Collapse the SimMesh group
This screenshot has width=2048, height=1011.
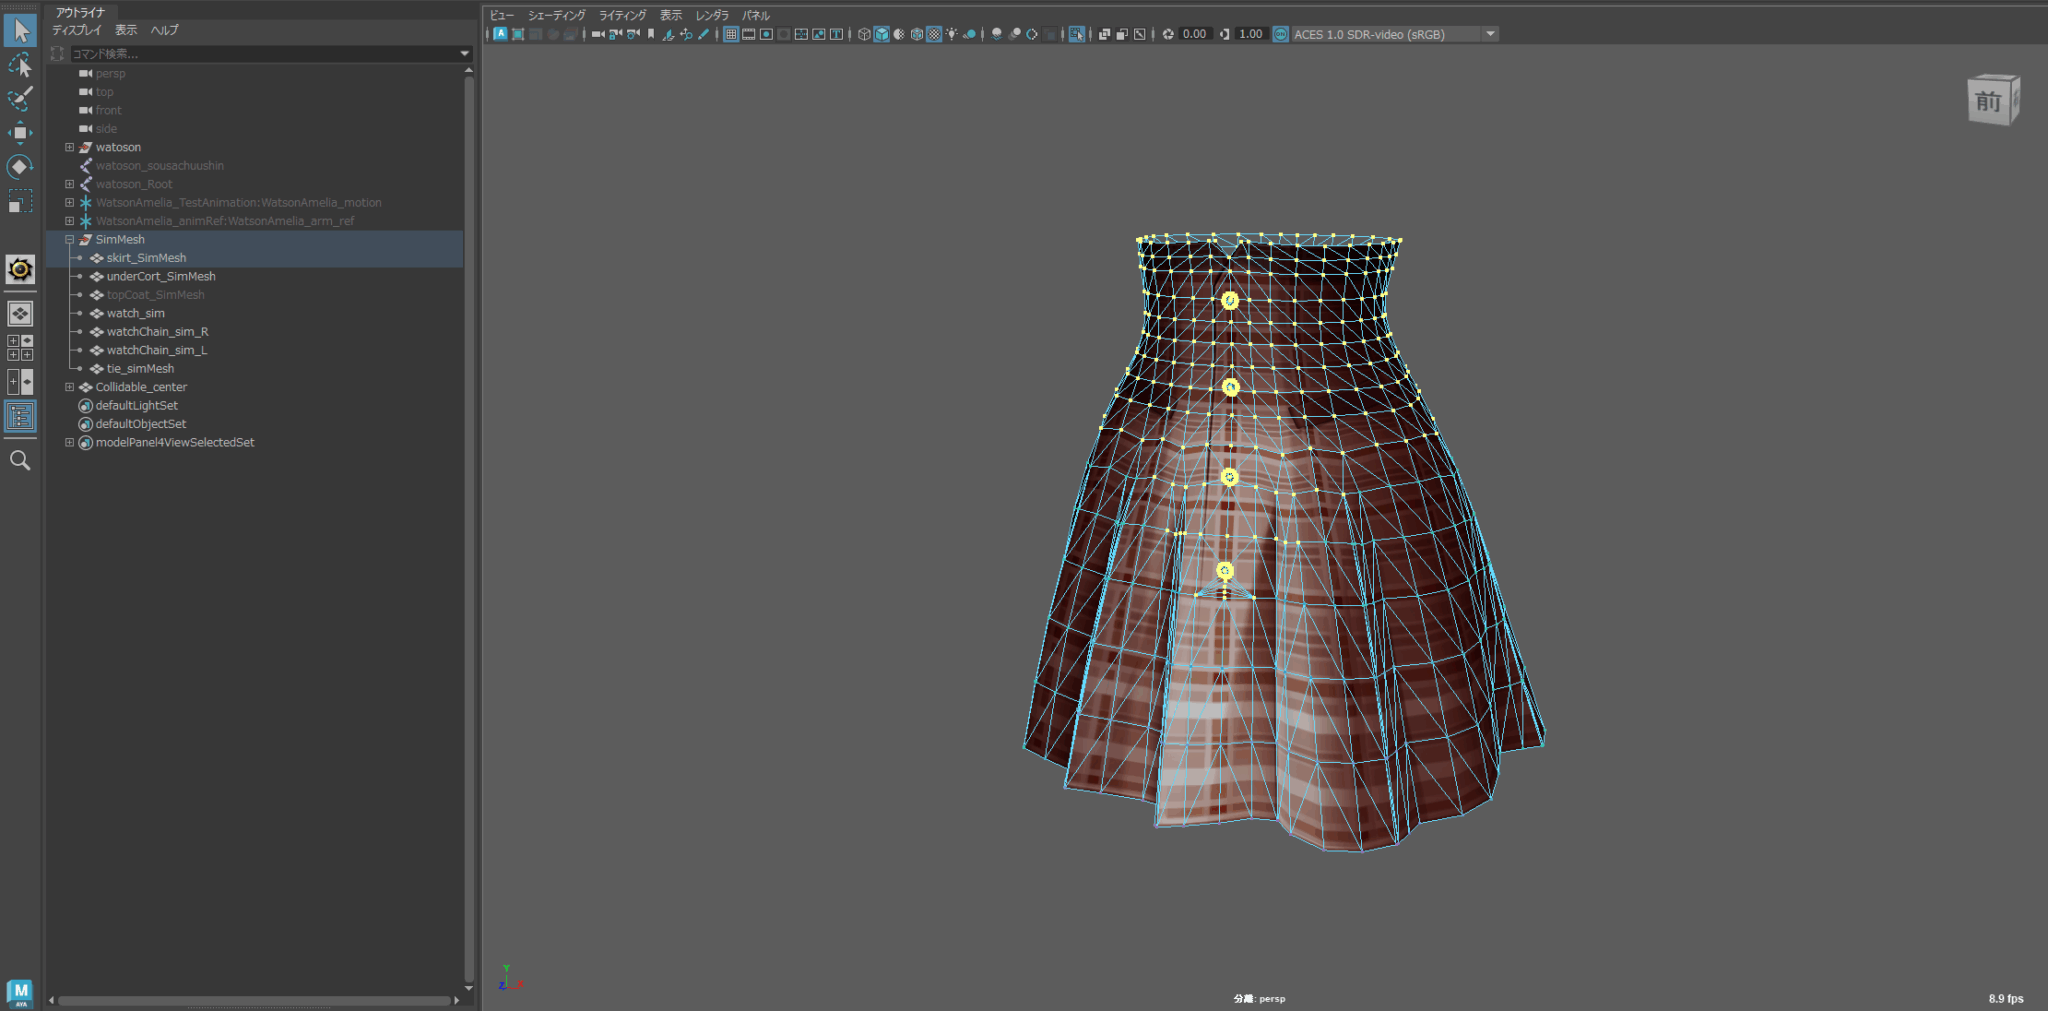(x=70, y=240)
